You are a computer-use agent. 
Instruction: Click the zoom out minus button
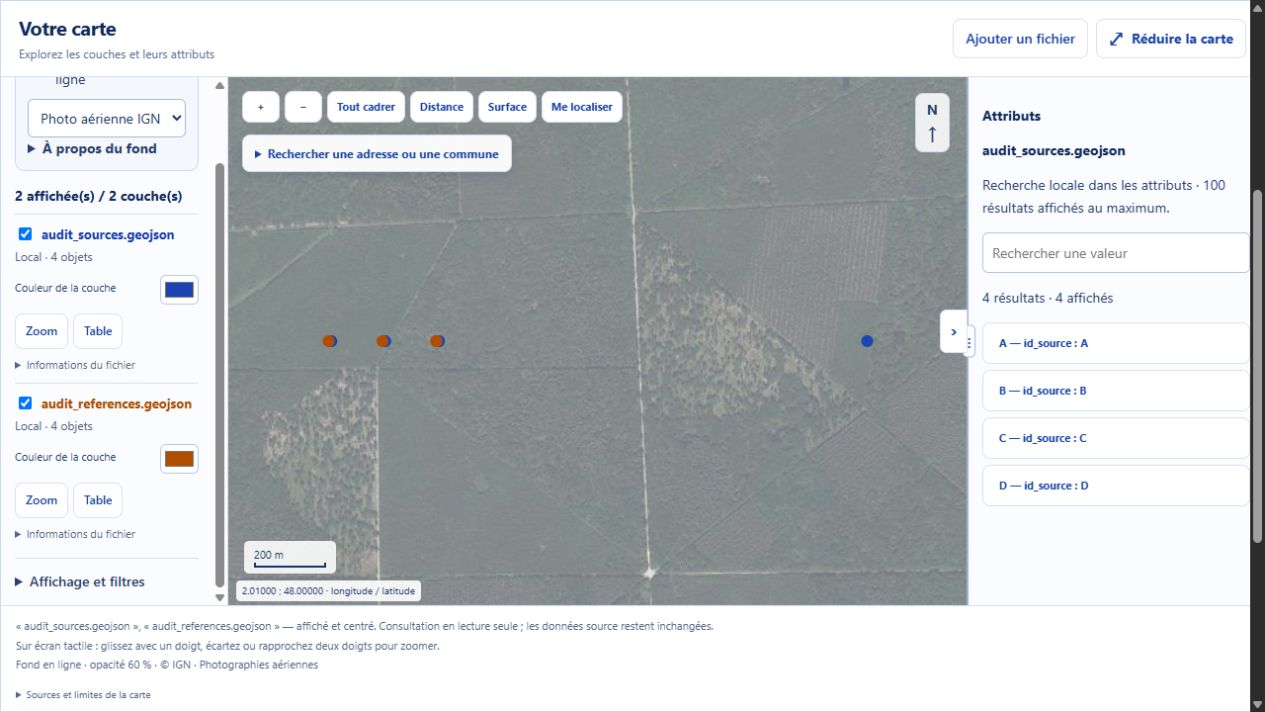[x=303, y=107]
